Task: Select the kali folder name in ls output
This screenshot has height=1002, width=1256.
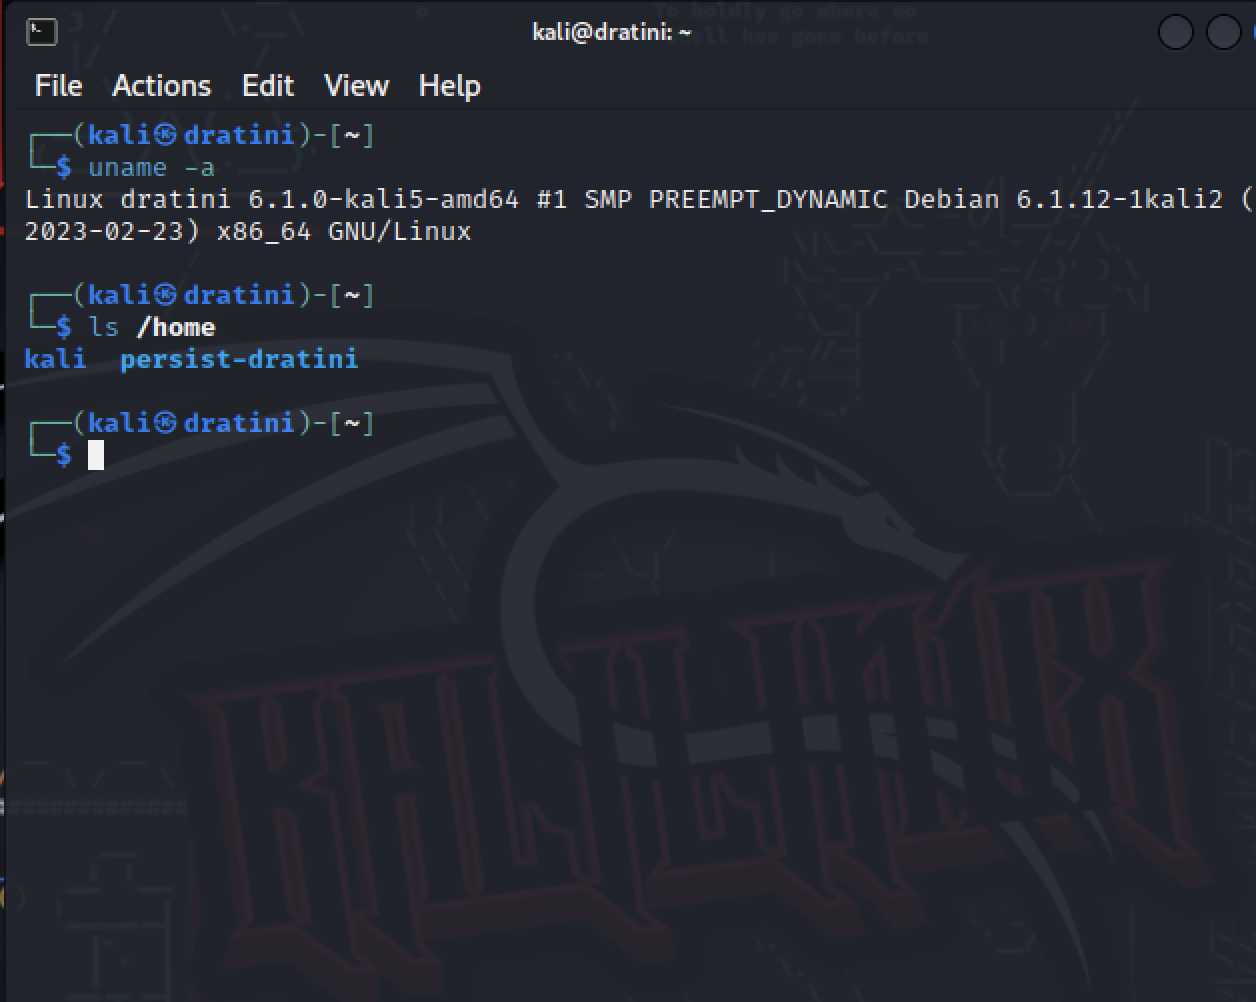Action: (54, 359)
